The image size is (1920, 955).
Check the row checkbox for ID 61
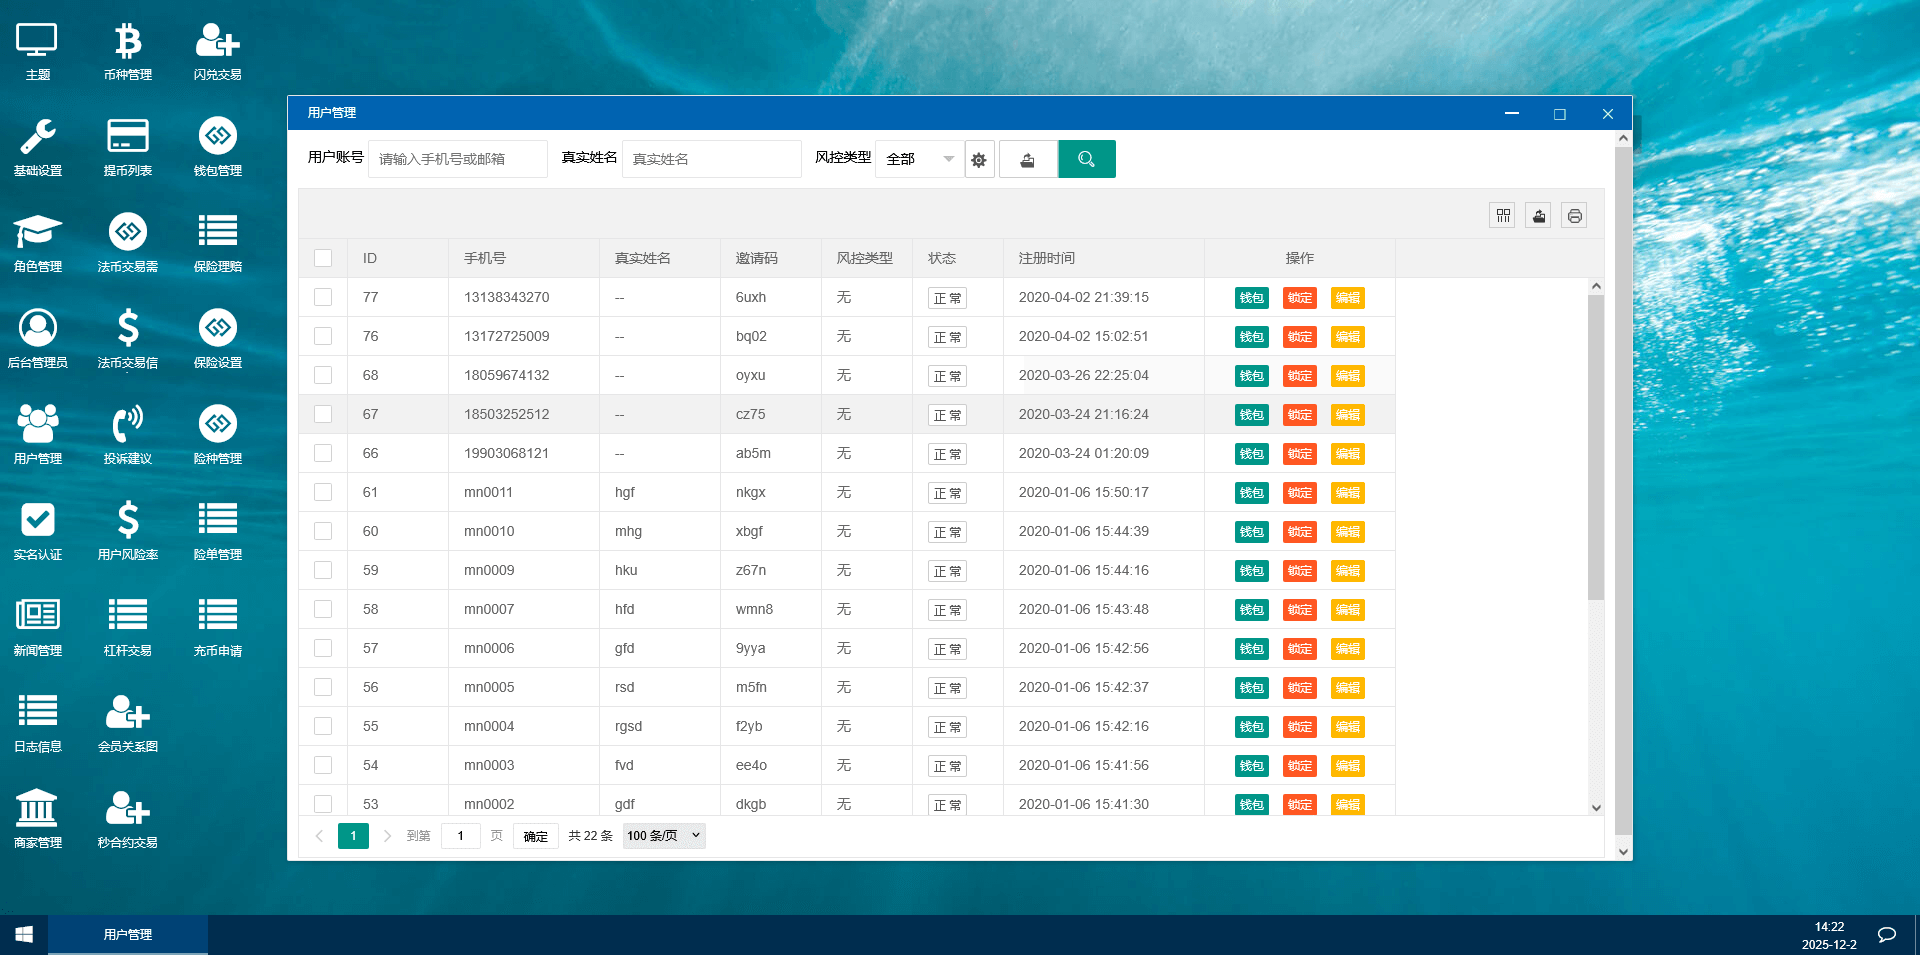[323, 492]
